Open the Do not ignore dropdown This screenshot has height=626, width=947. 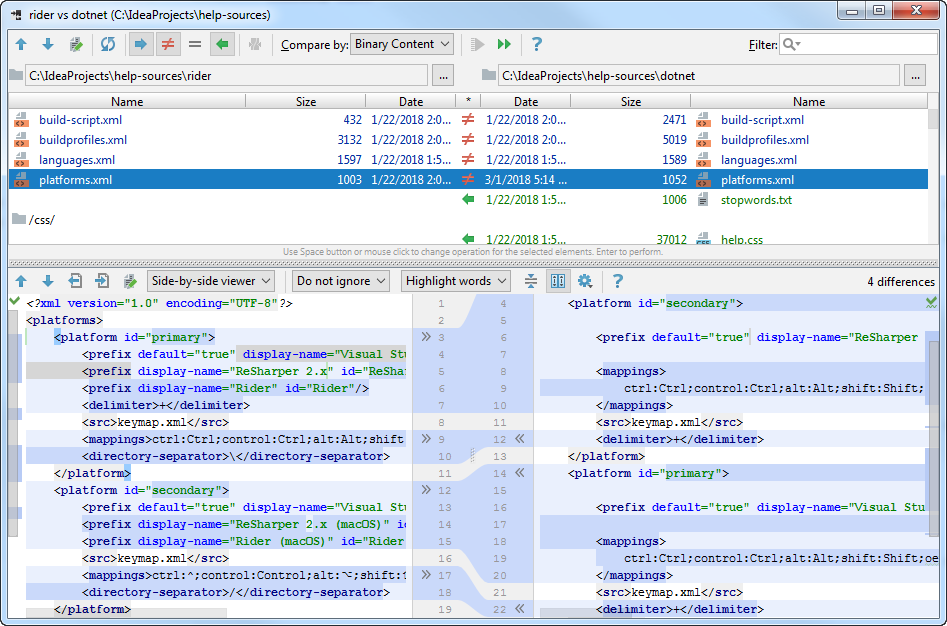point(341,281)
